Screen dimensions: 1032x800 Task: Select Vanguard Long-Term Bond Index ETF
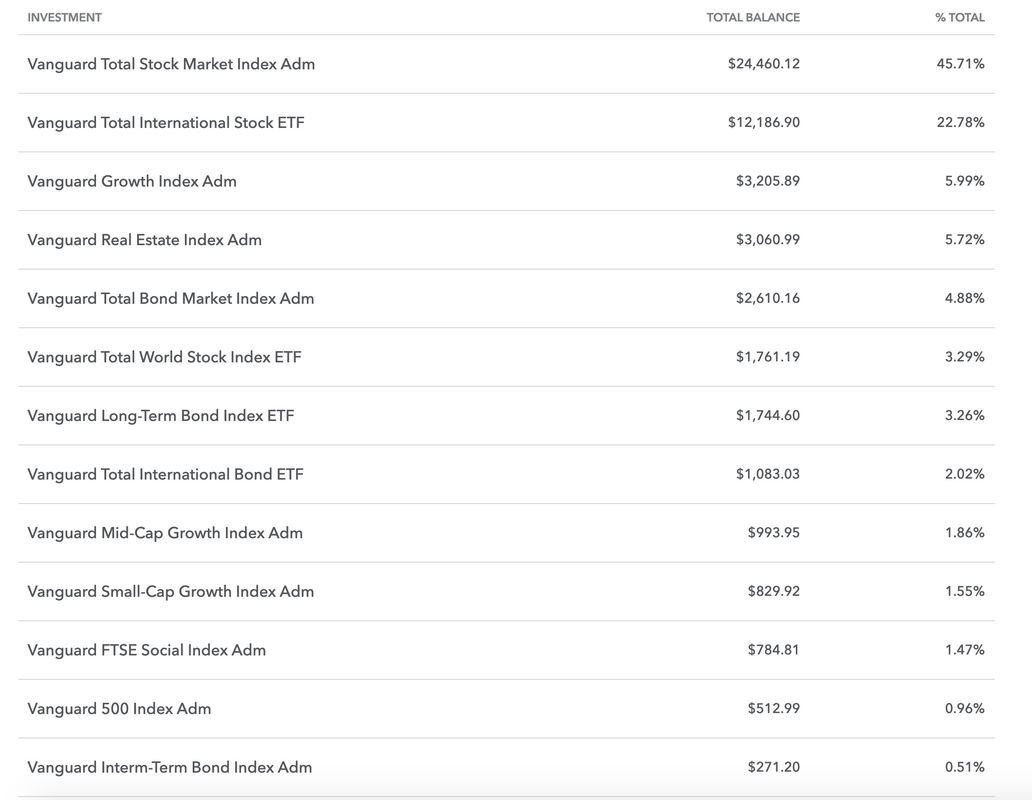(x=161, y=415)
